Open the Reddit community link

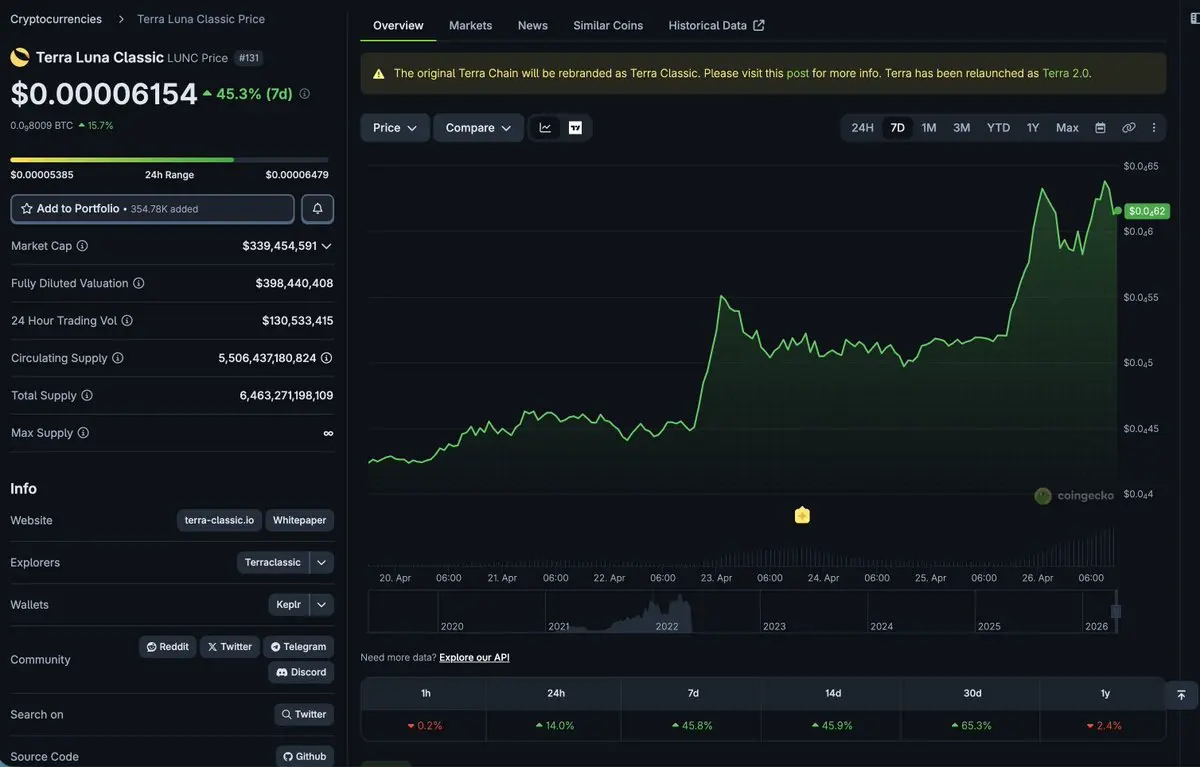tap(168, 647)
